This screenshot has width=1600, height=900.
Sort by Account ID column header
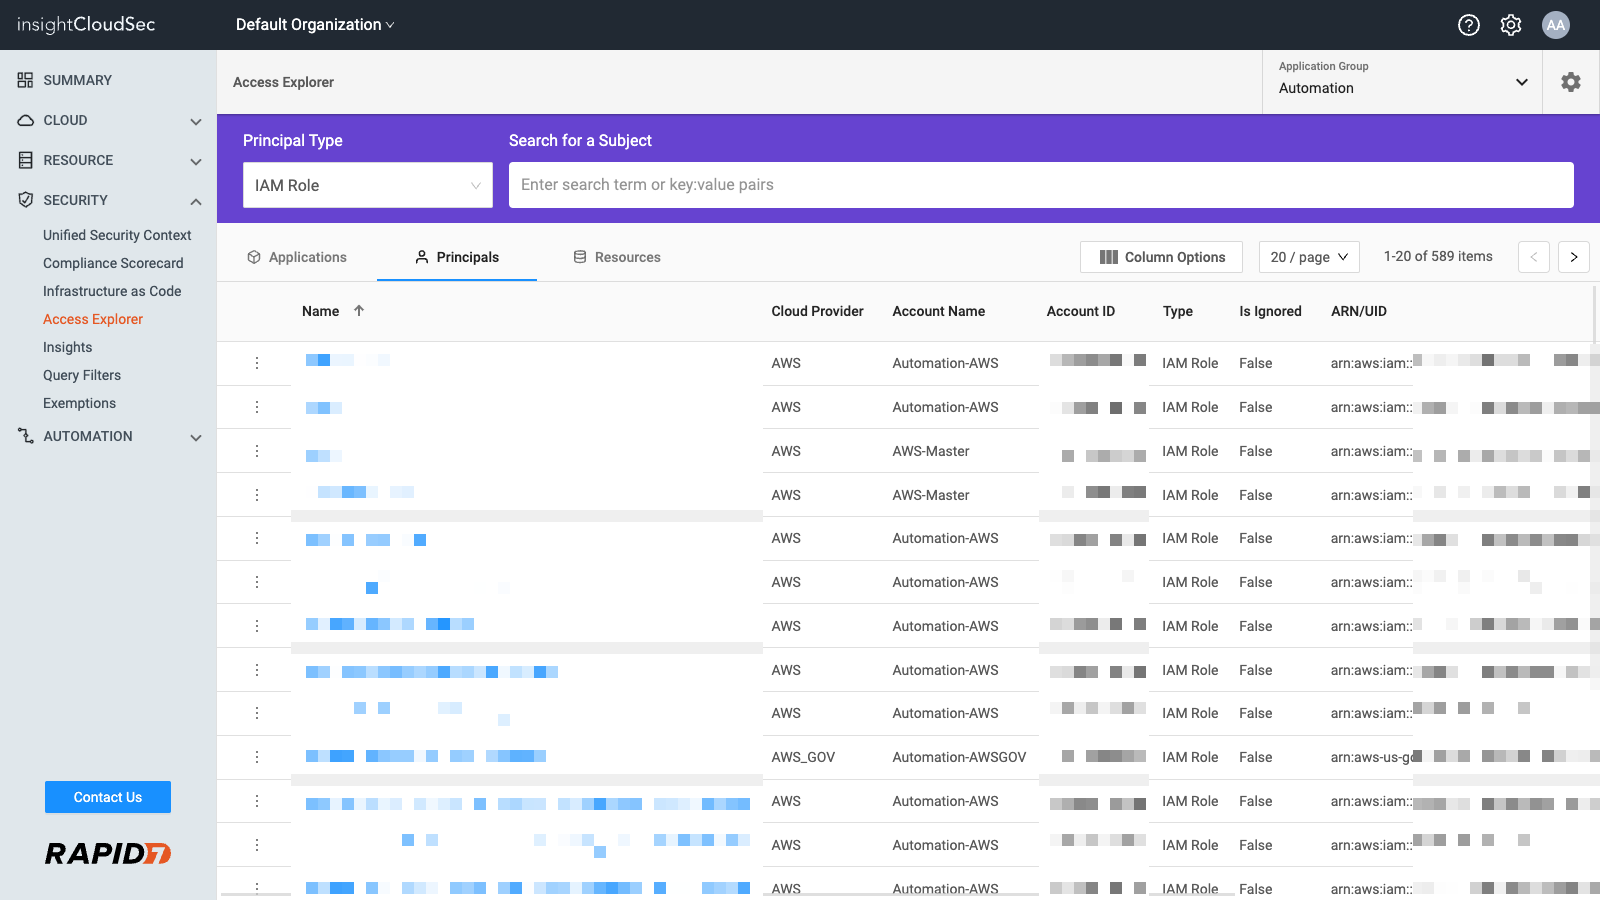click(x=1080, y=311)
